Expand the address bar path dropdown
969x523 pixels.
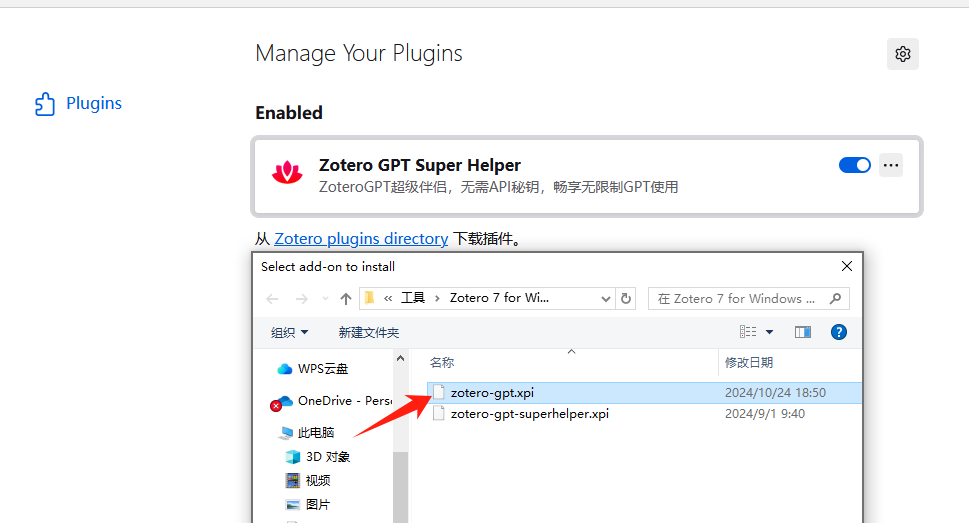click(606, 299)
